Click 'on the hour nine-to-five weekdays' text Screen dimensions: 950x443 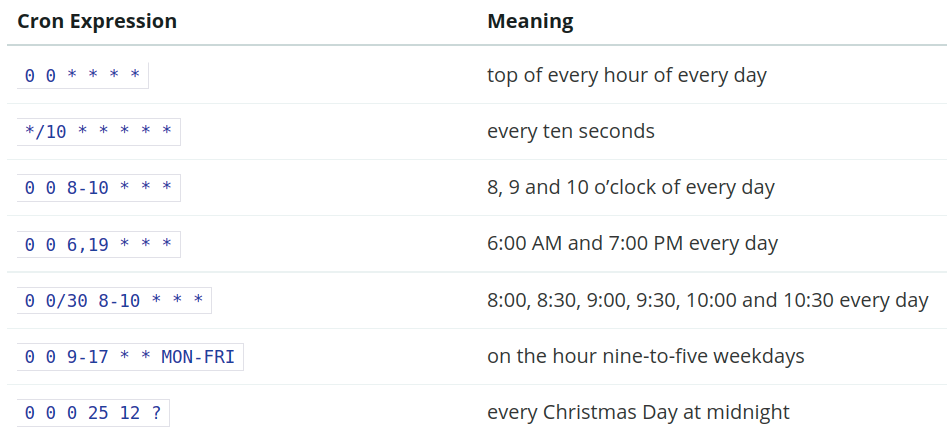(646, 356)
